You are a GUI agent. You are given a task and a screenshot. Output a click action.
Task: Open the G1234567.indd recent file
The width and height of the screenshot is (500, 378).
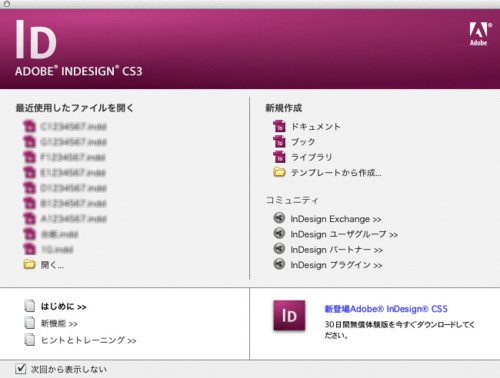tap(73, 142)
